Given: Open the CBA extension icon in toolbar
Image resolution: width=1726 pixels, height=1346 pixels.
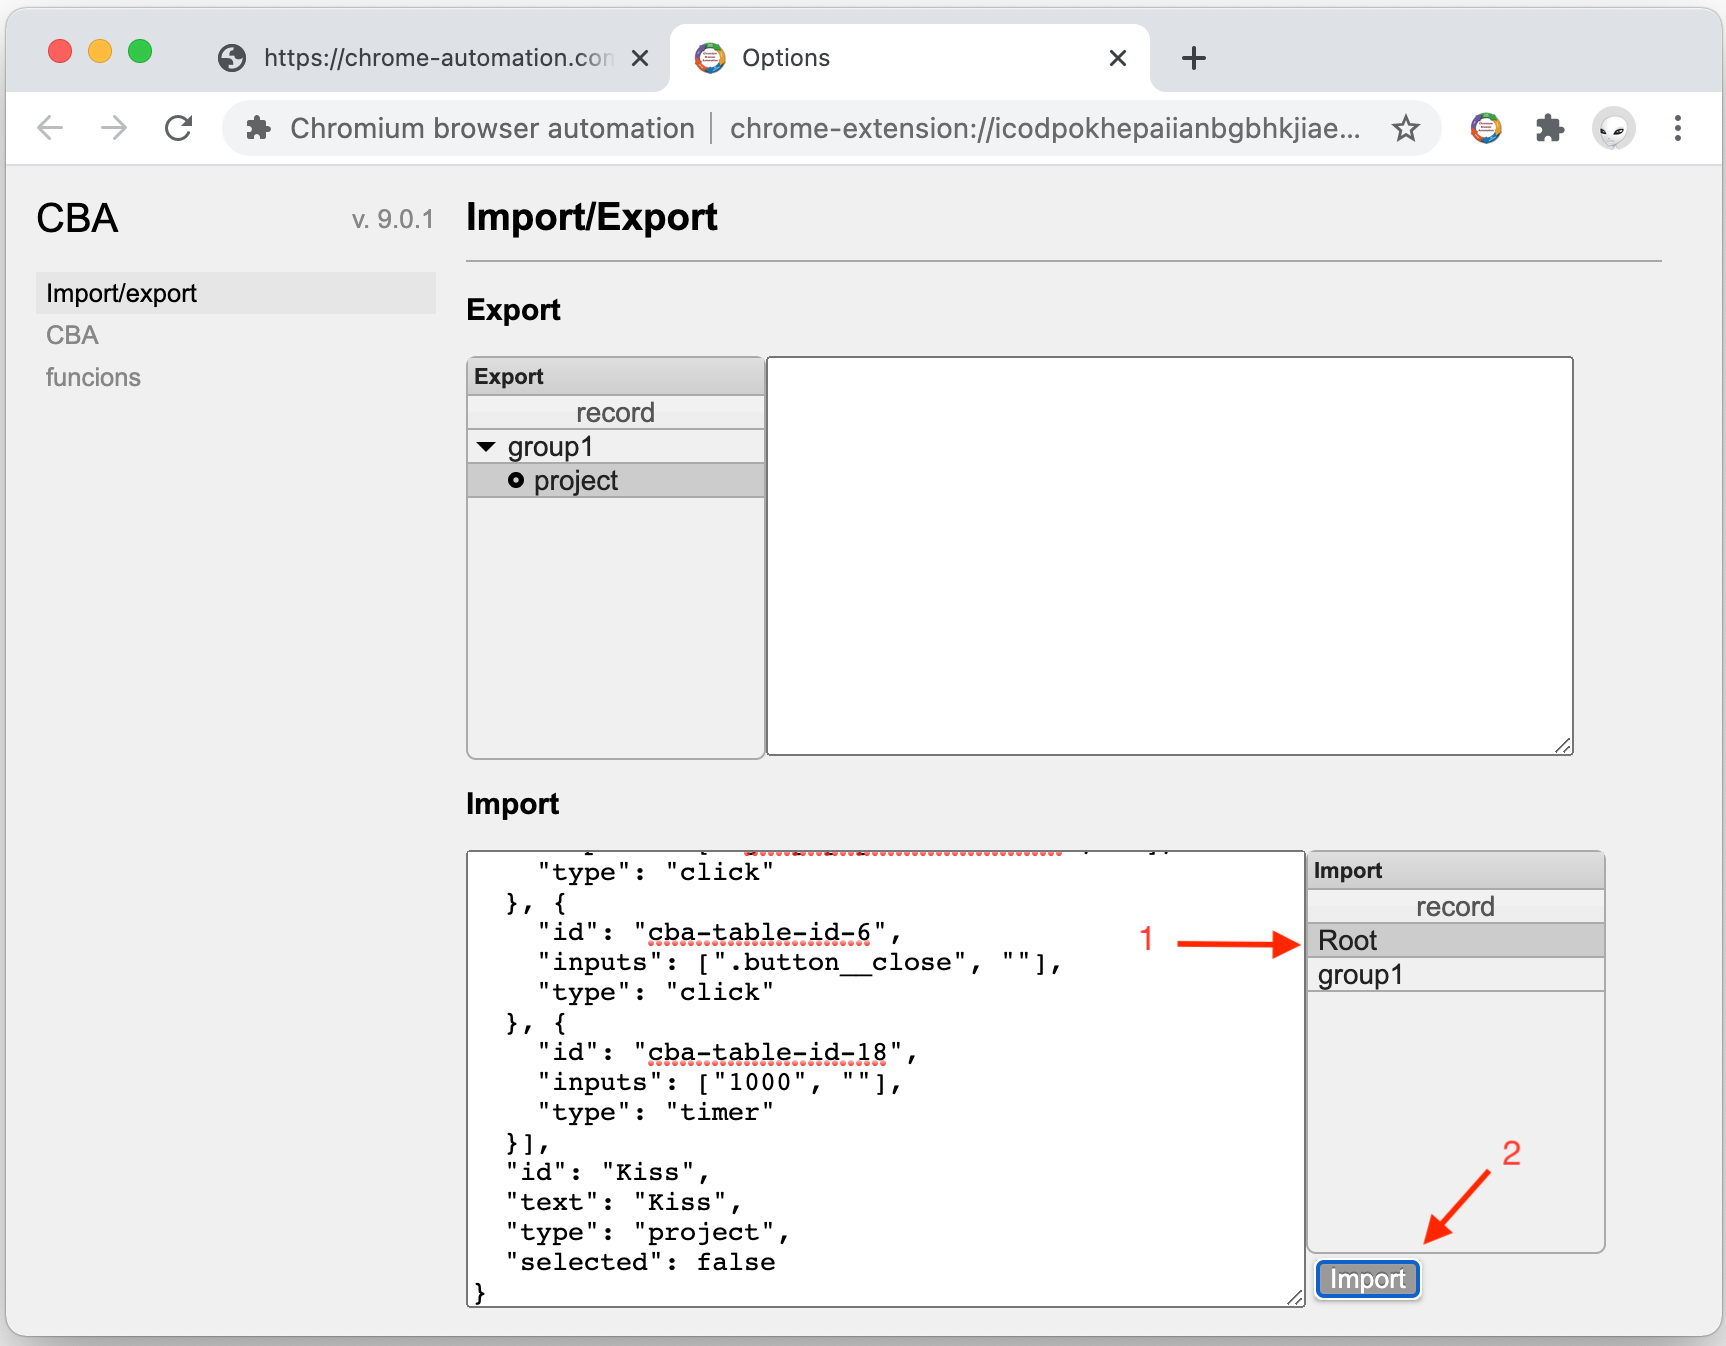Looking at the screenshot, I should [1486, 128].
